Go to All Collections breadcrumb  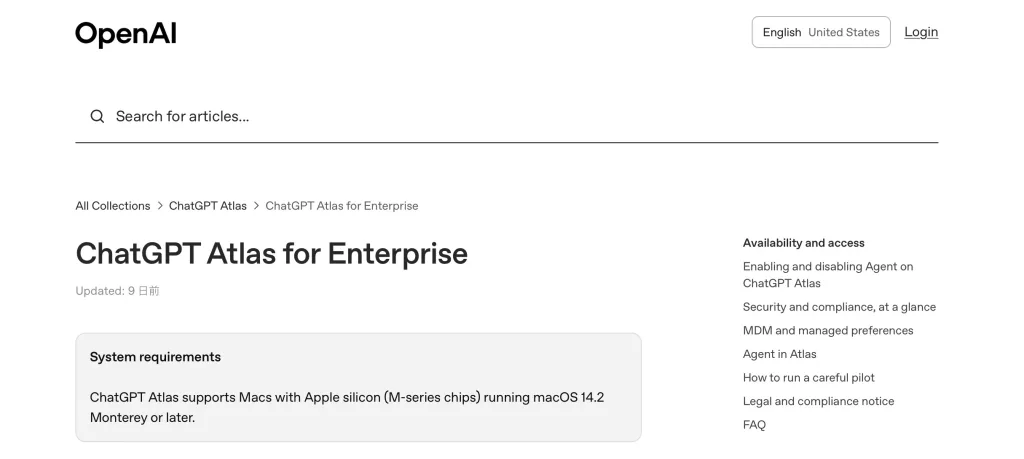tap(112, 206)
